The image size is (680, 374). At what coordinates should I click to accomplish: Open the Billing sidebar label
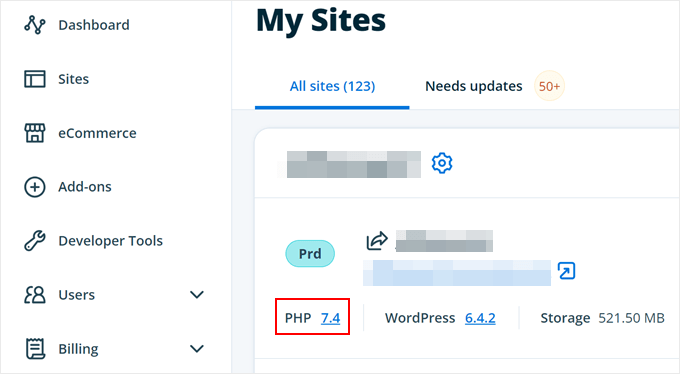tap(78, 349)
